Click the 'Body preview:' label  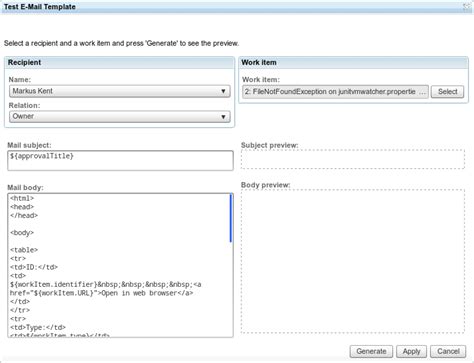[x=266, y=185]
